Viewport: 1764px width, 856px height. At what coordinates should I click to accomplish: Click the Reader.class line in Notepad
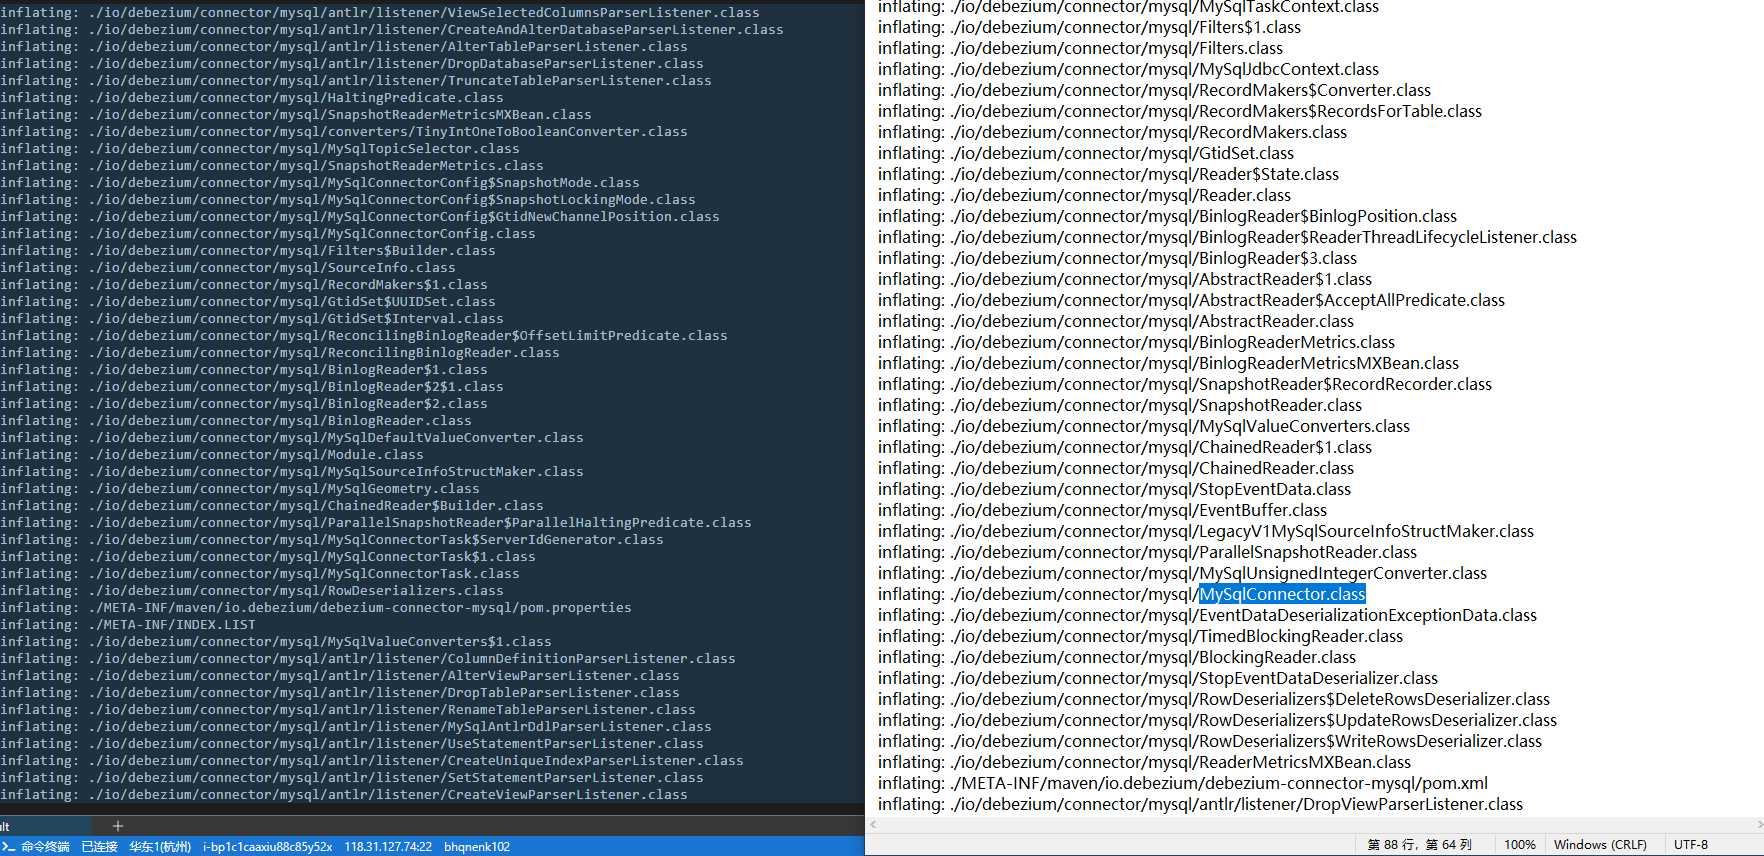1085,195
